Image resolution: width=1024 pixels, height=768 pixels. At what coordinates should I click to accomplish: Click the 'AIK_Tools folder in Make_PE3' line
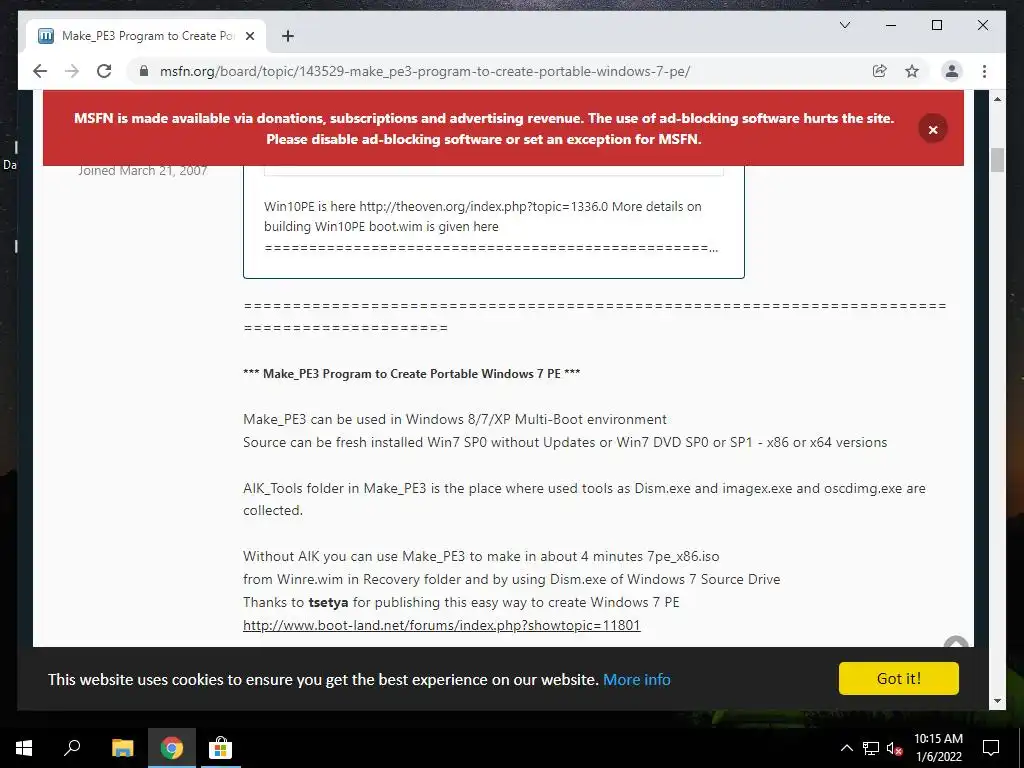[x=584, y=499]
